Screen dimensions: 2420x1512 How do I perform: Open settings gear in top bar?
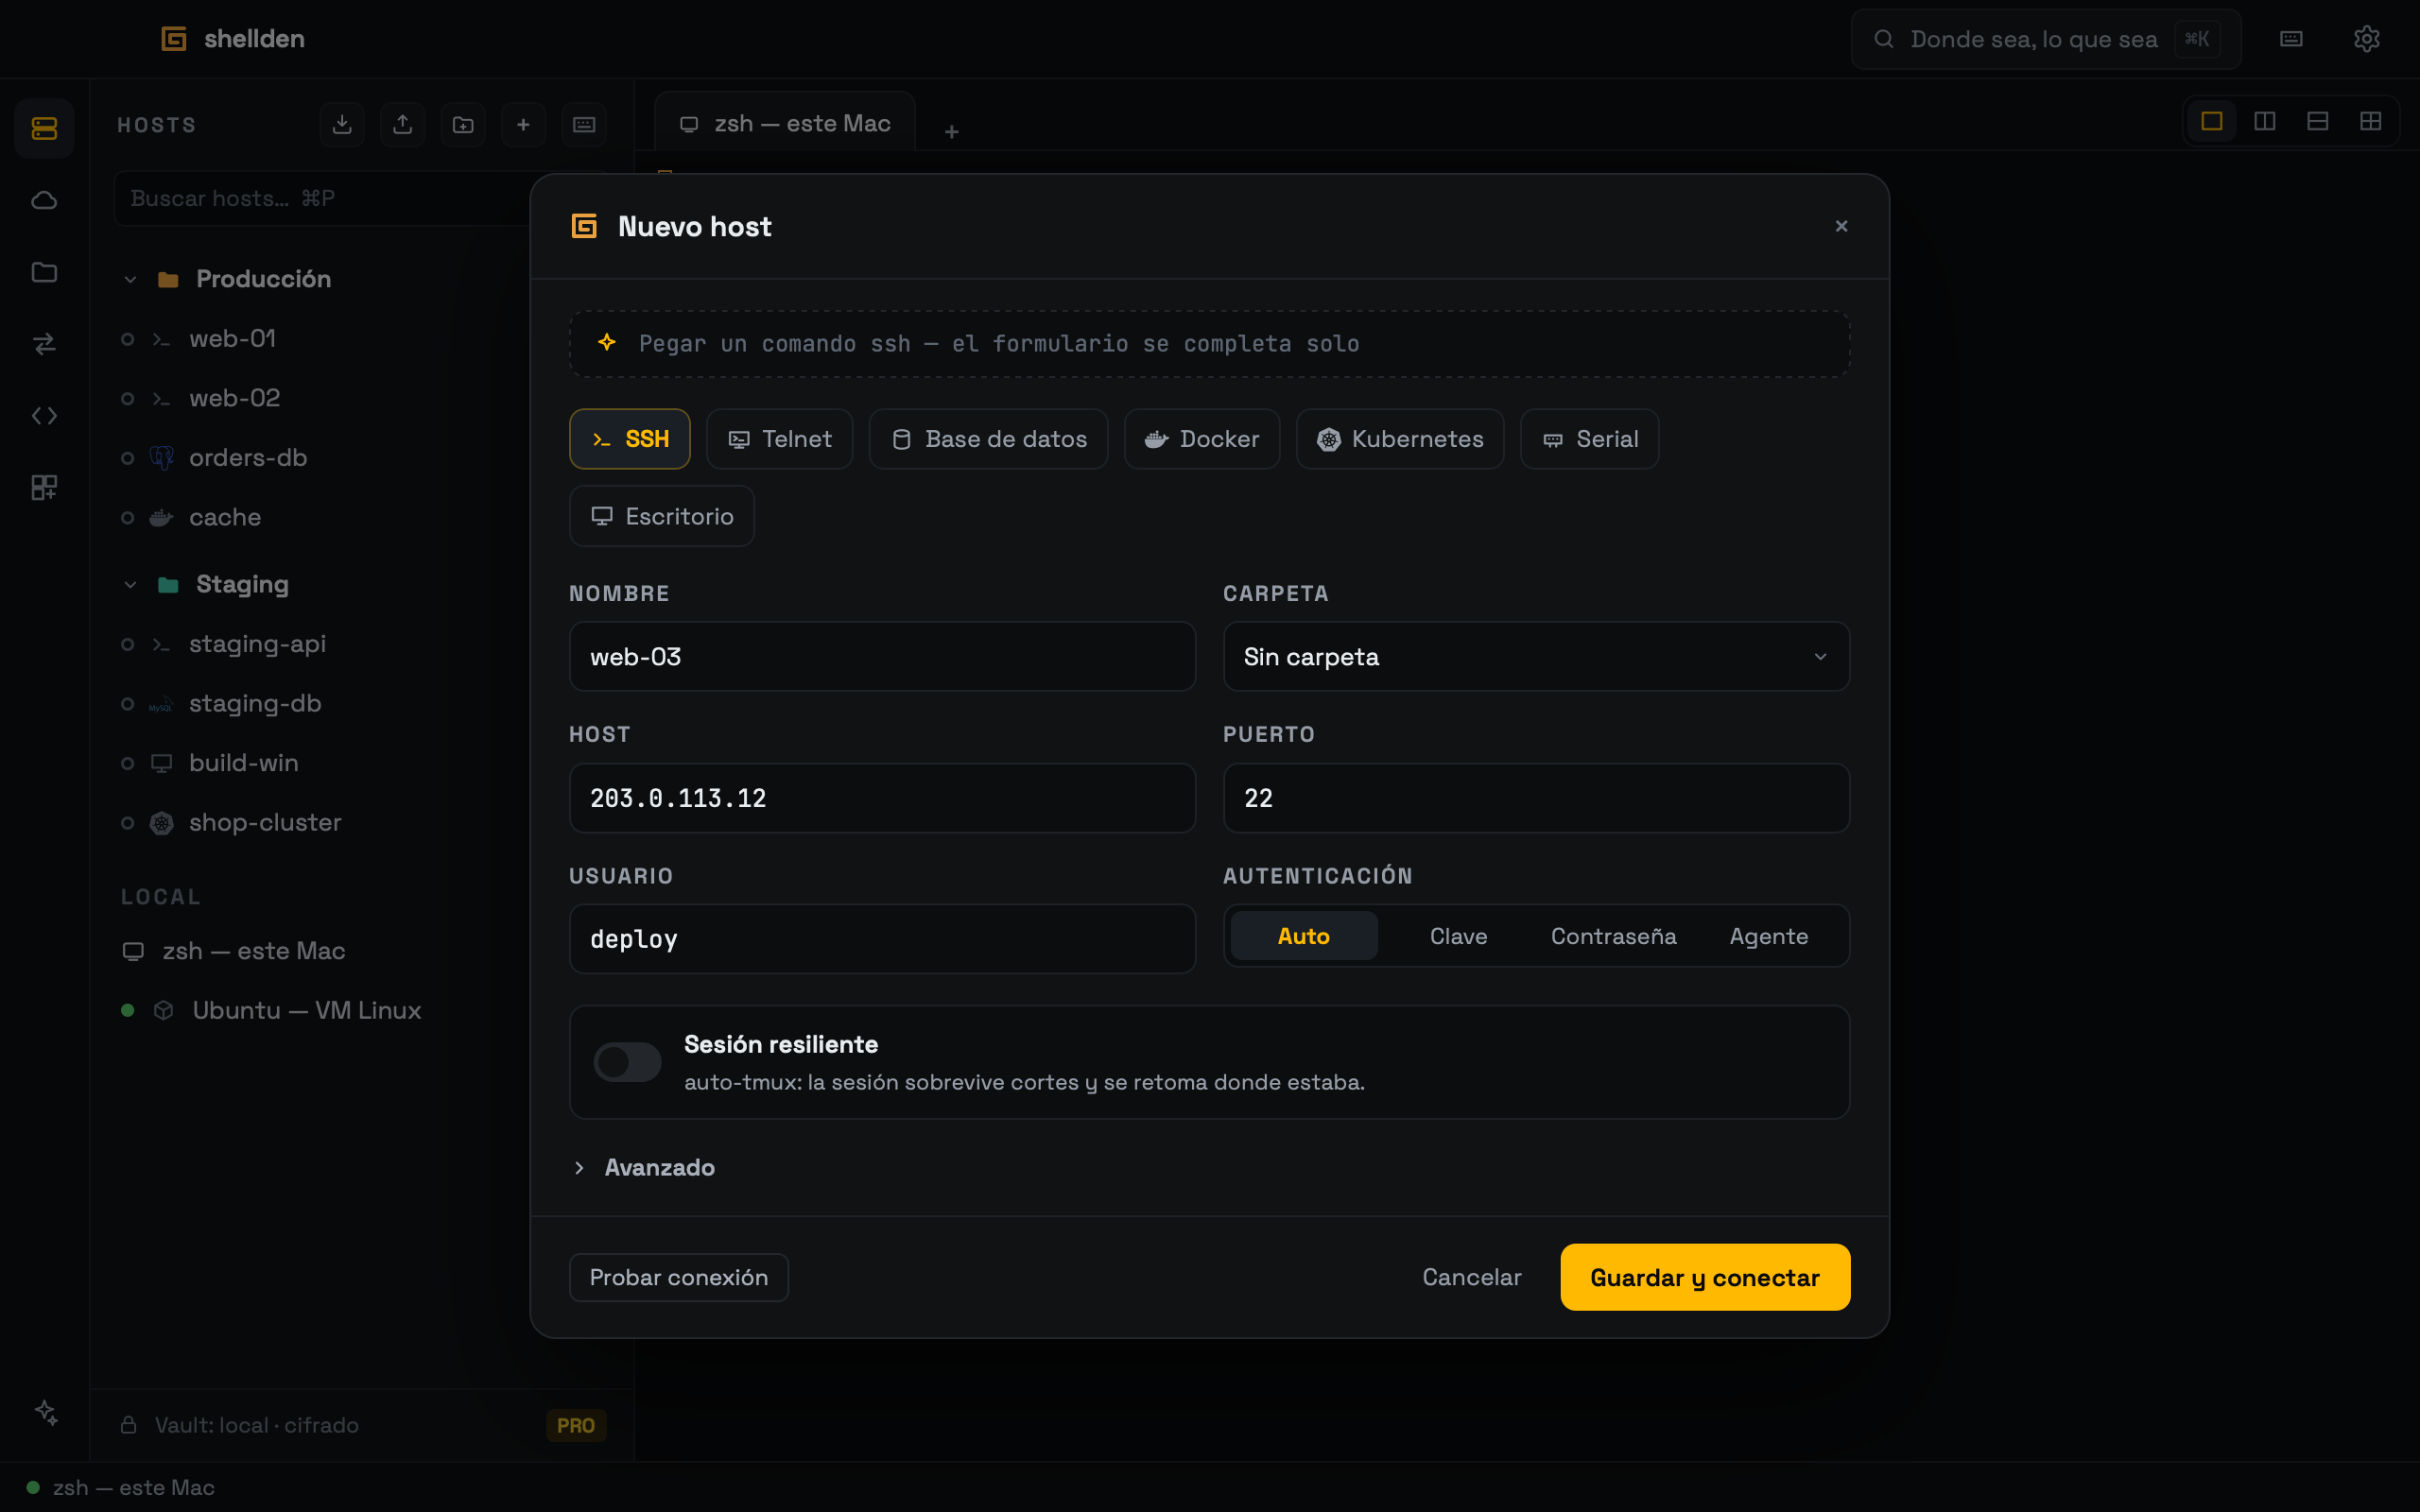(x=2366, y=39)
